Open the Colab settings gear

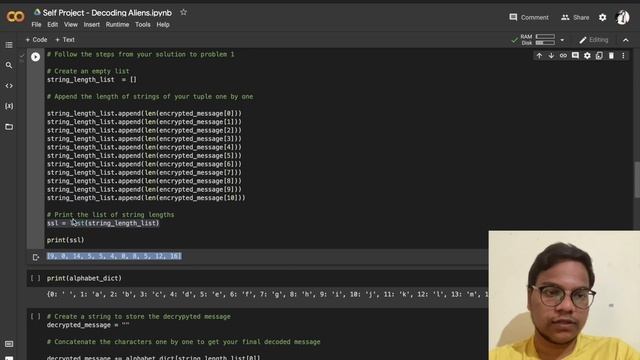(602, 18)
